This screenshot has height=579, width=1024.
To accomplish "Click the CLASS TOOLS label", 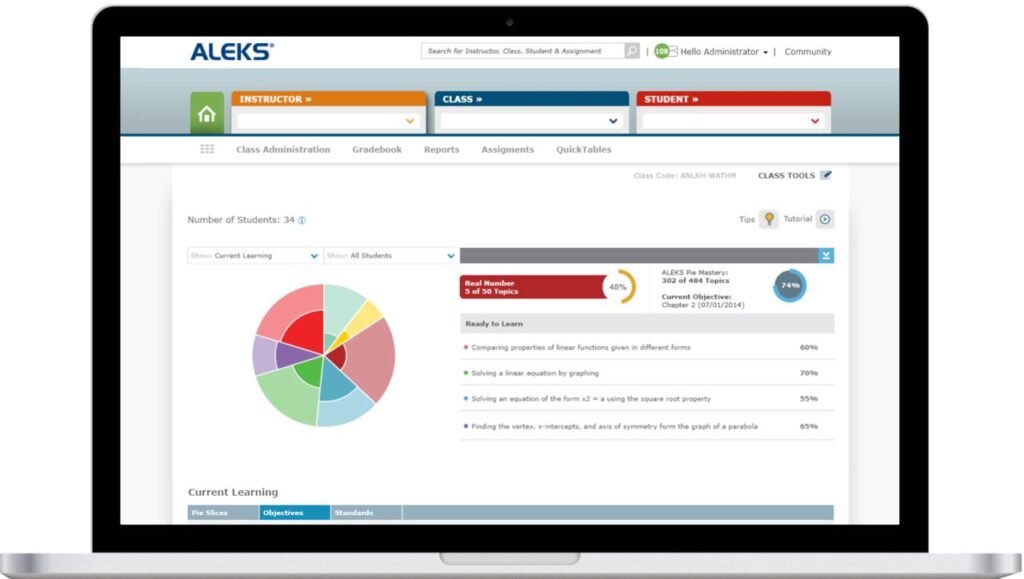I will tap(786, 176).
